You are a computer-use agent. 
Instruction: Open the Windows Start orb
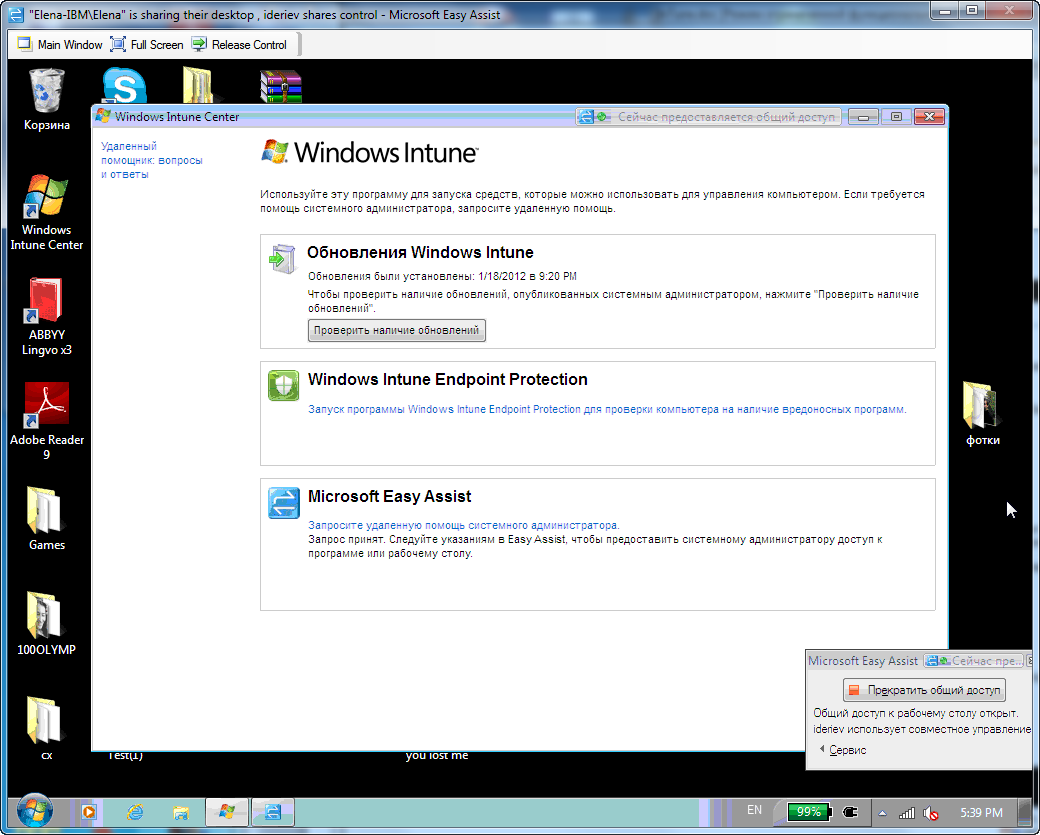34,812
